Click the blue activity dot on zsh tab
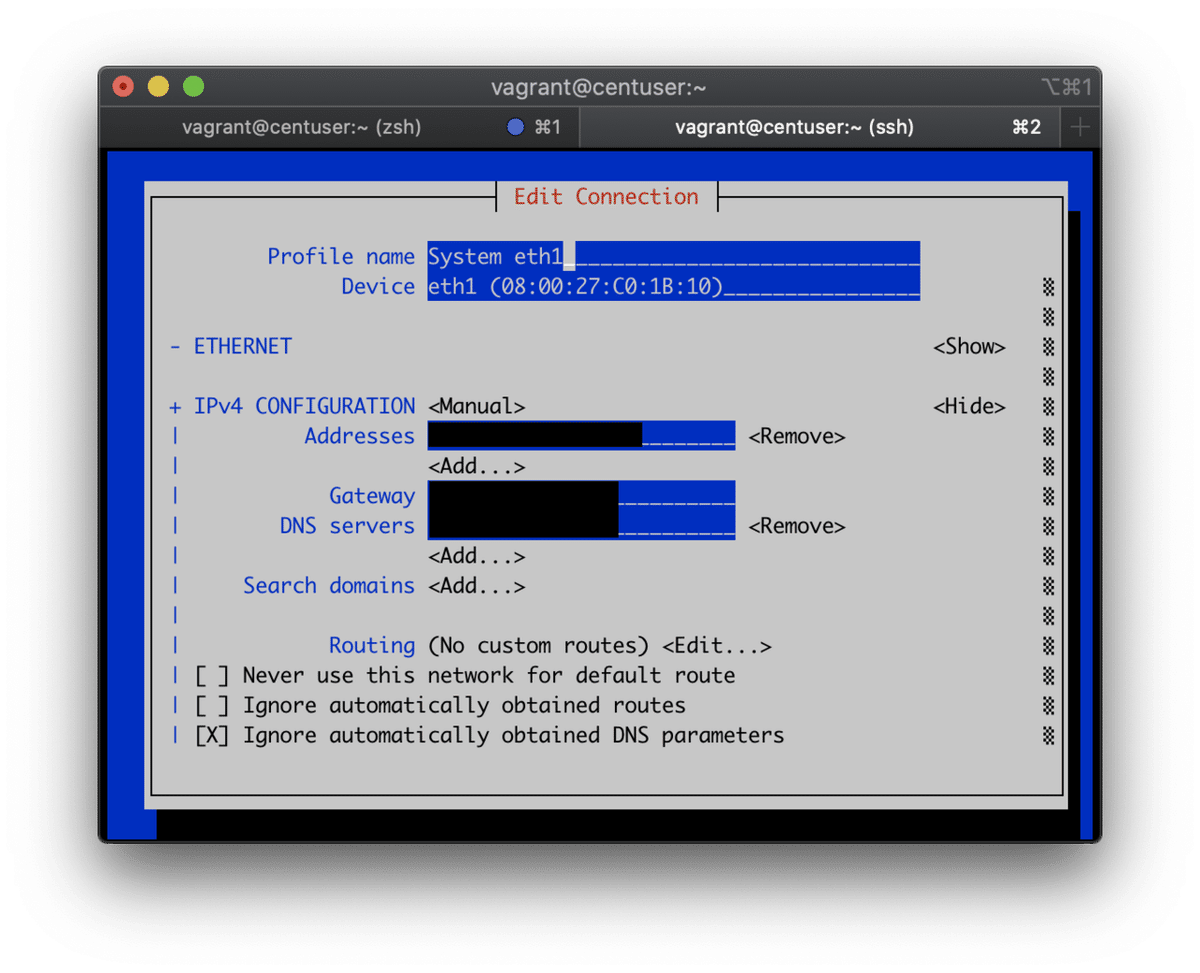Viewport: 1200px width, 973px height. coord(516,127)
